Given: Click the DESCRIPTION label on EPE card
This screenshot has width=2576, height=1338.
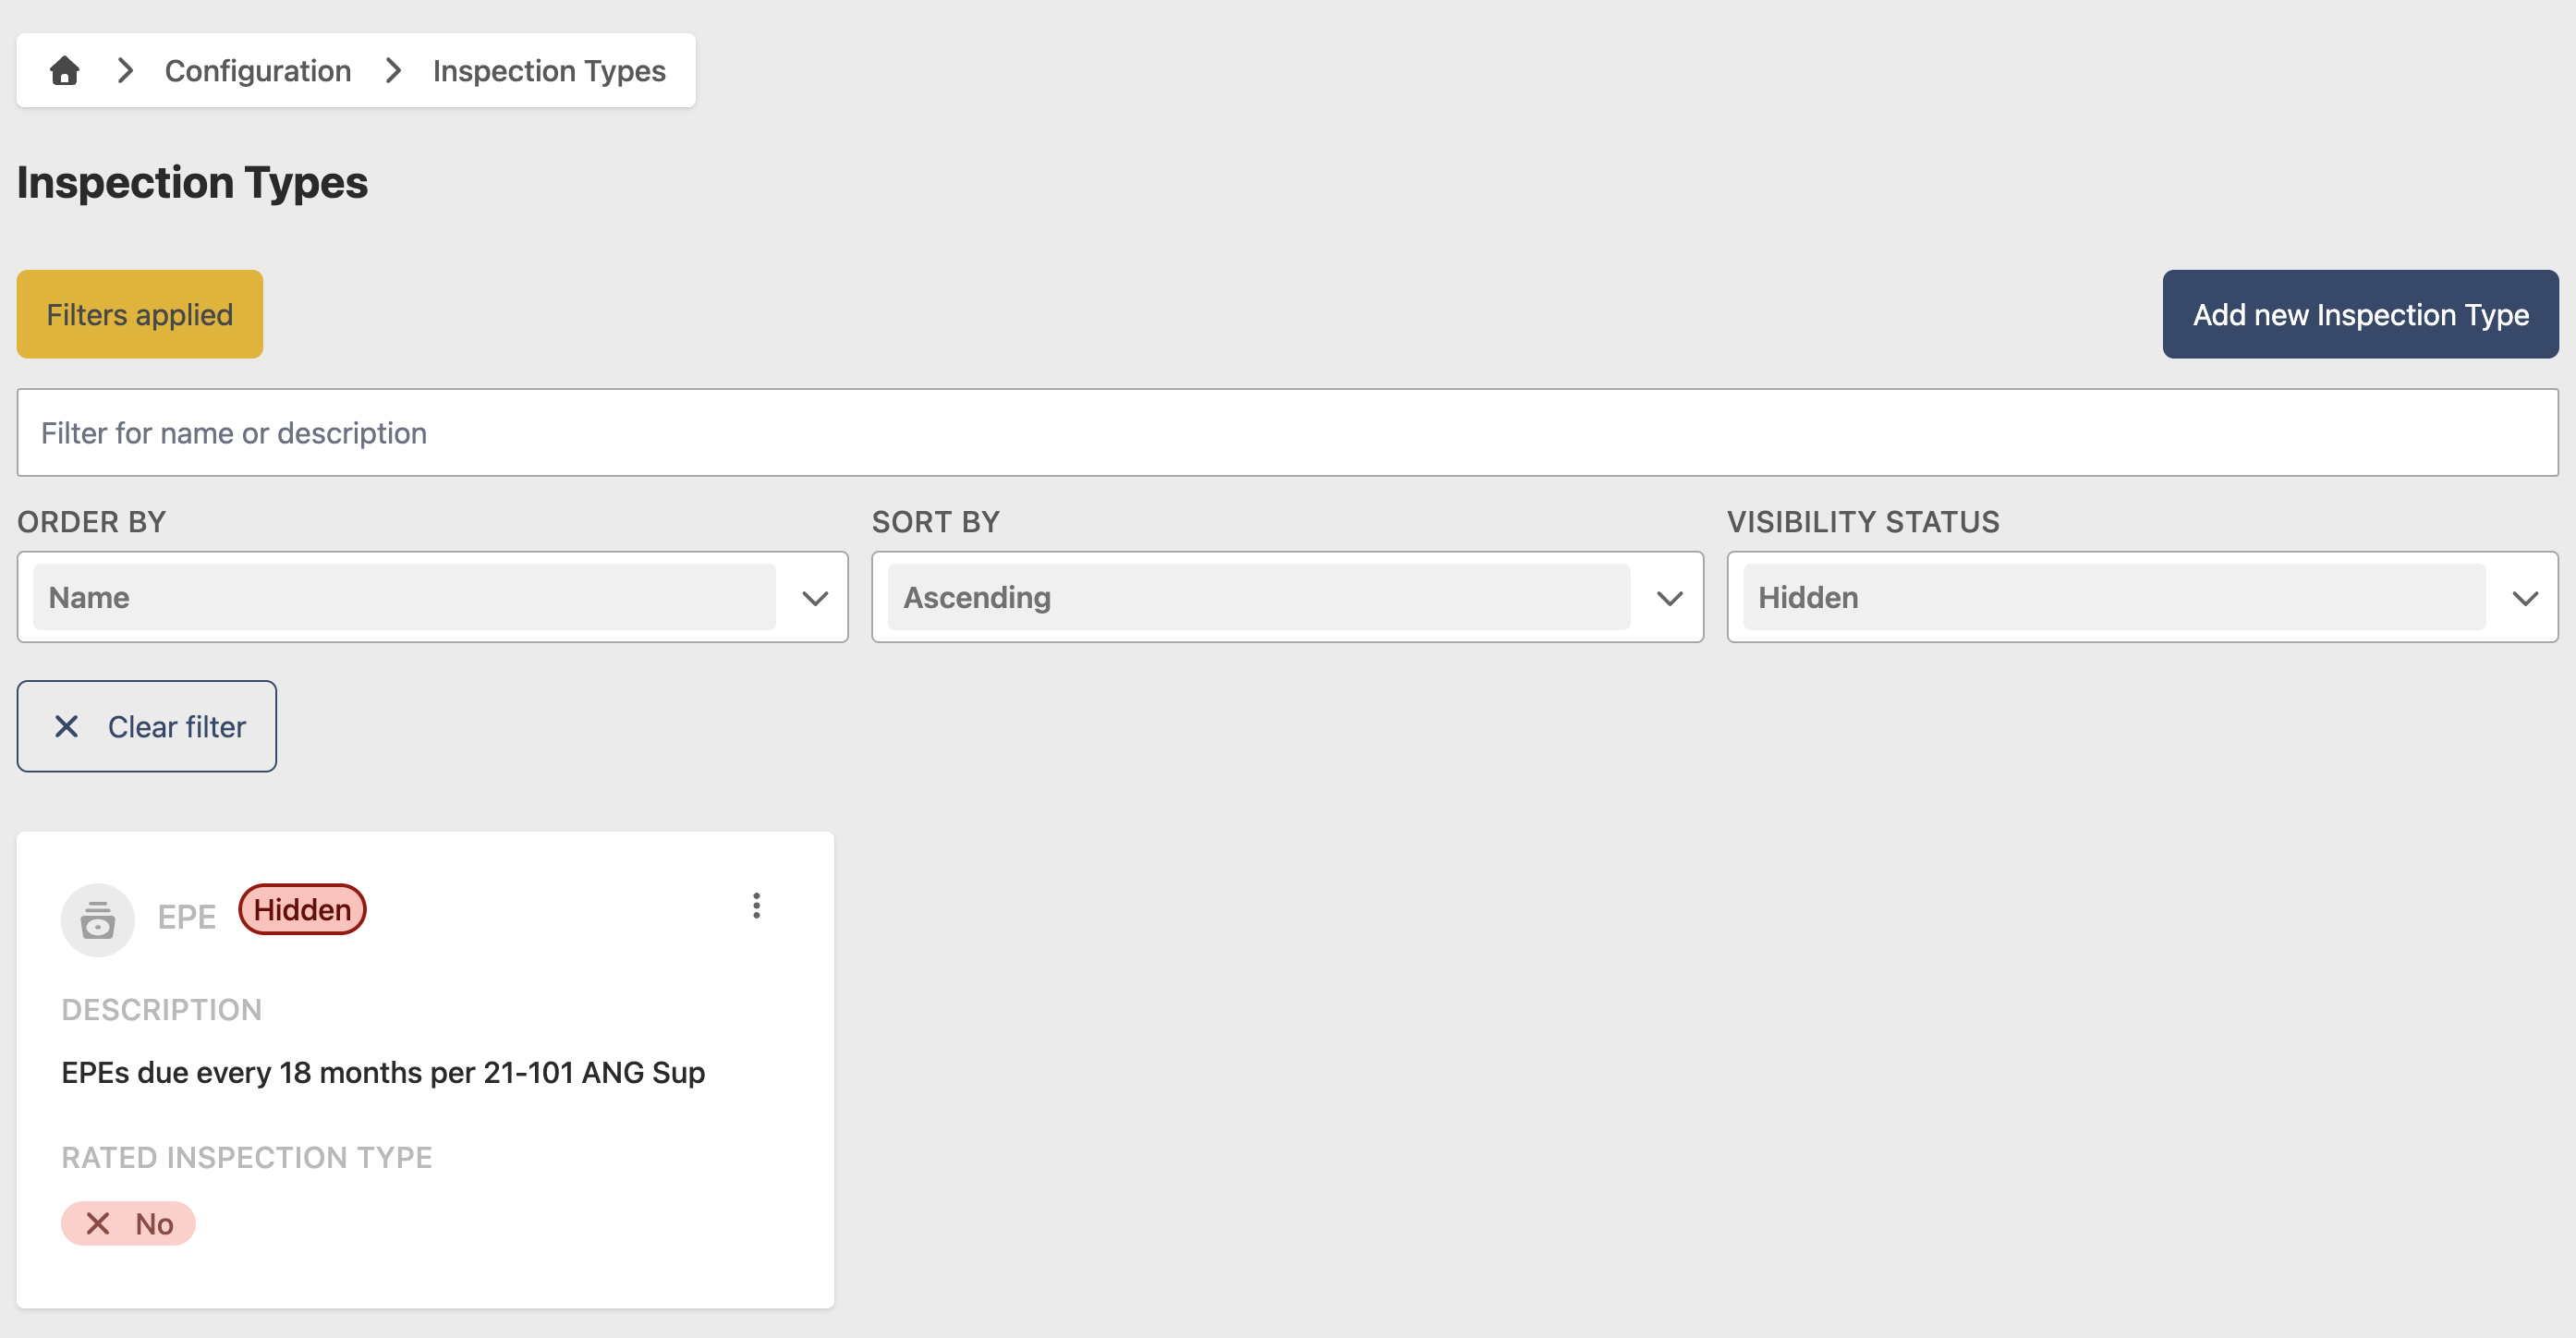Looking at the screenshot, I should [162, 1009].
